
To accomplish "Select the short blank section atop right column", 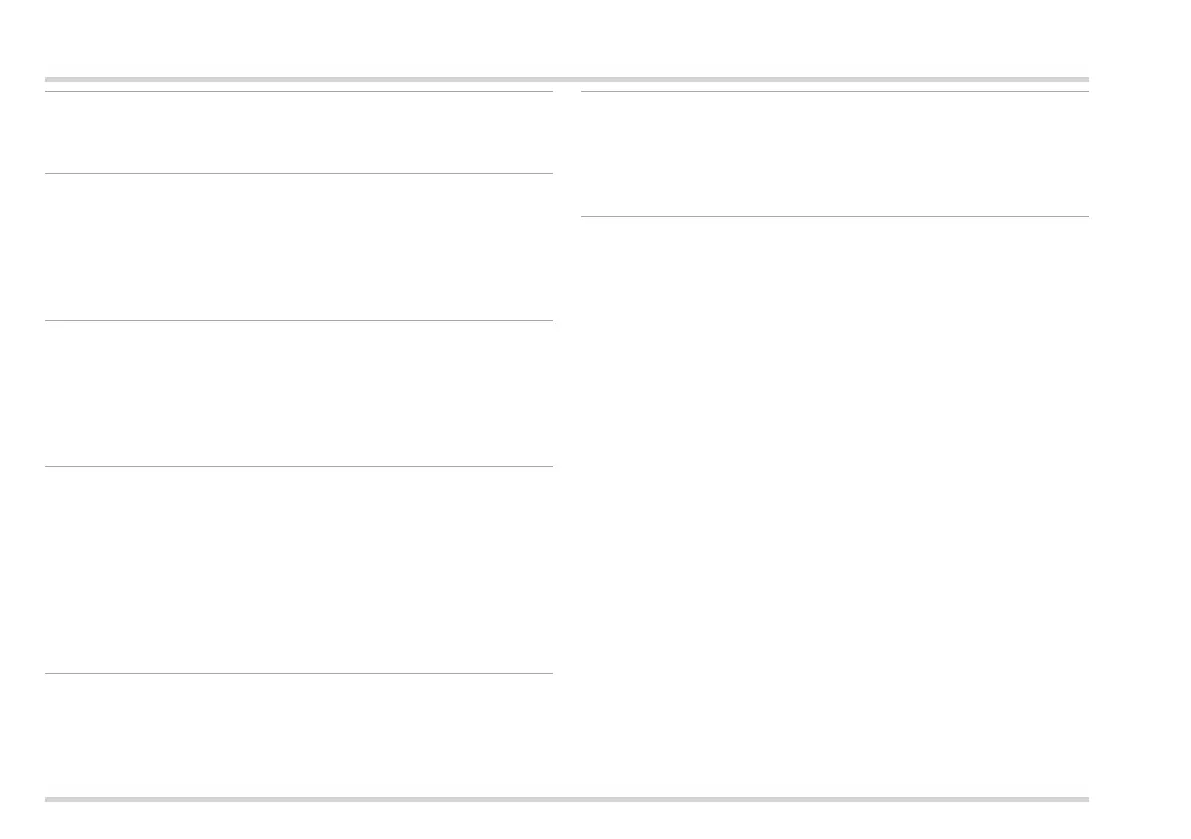I will (834, 154).
